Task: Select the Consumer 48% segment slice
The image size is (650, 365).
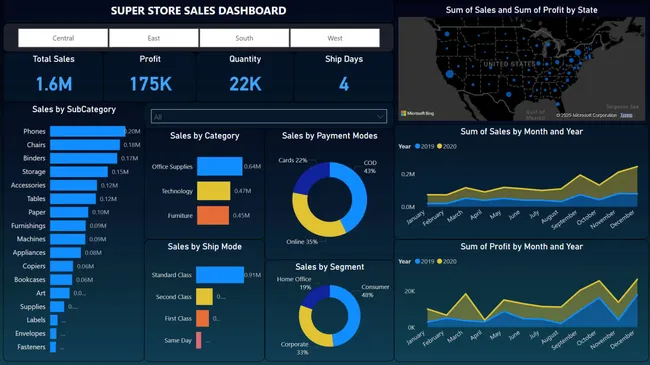Action: (x=352, y=315)
